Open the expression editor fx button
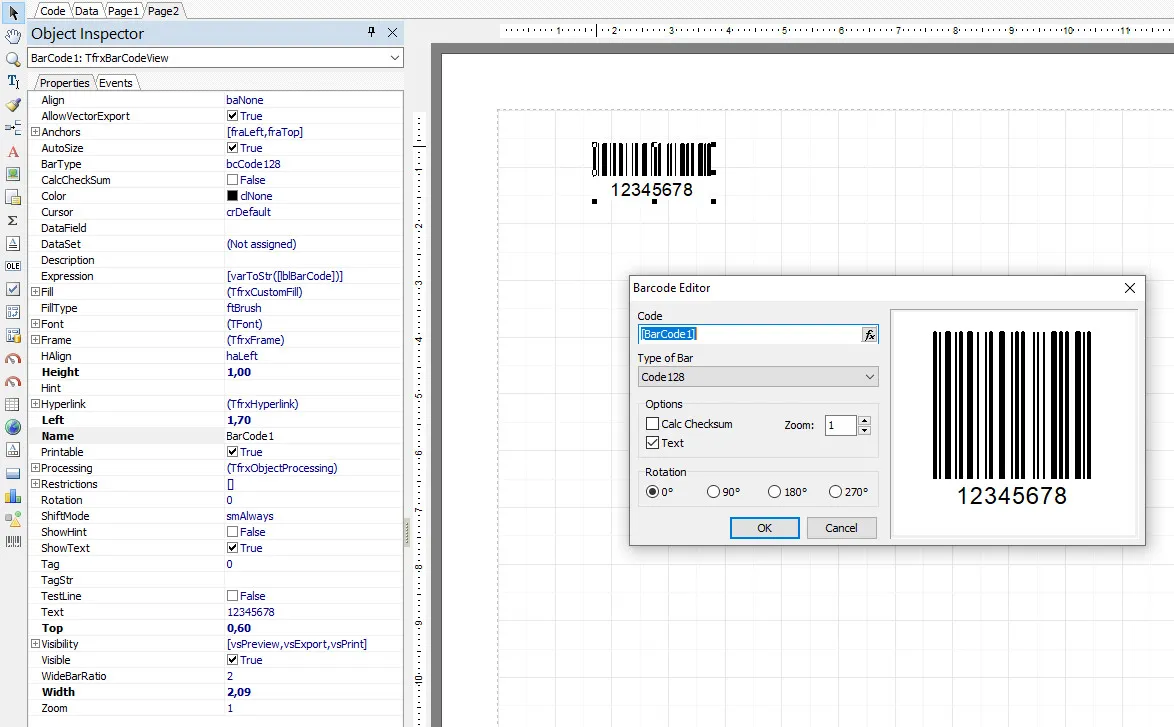Screen dimensions: 1174x727 click(870, 335)
